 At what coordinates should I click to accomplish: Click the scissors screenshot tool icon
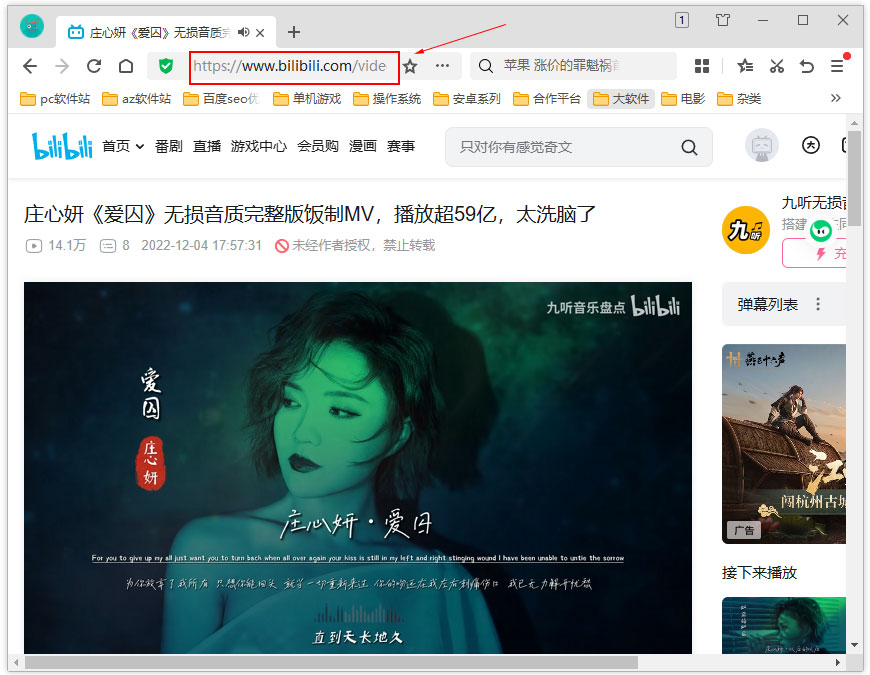click(x=776, y=66)
